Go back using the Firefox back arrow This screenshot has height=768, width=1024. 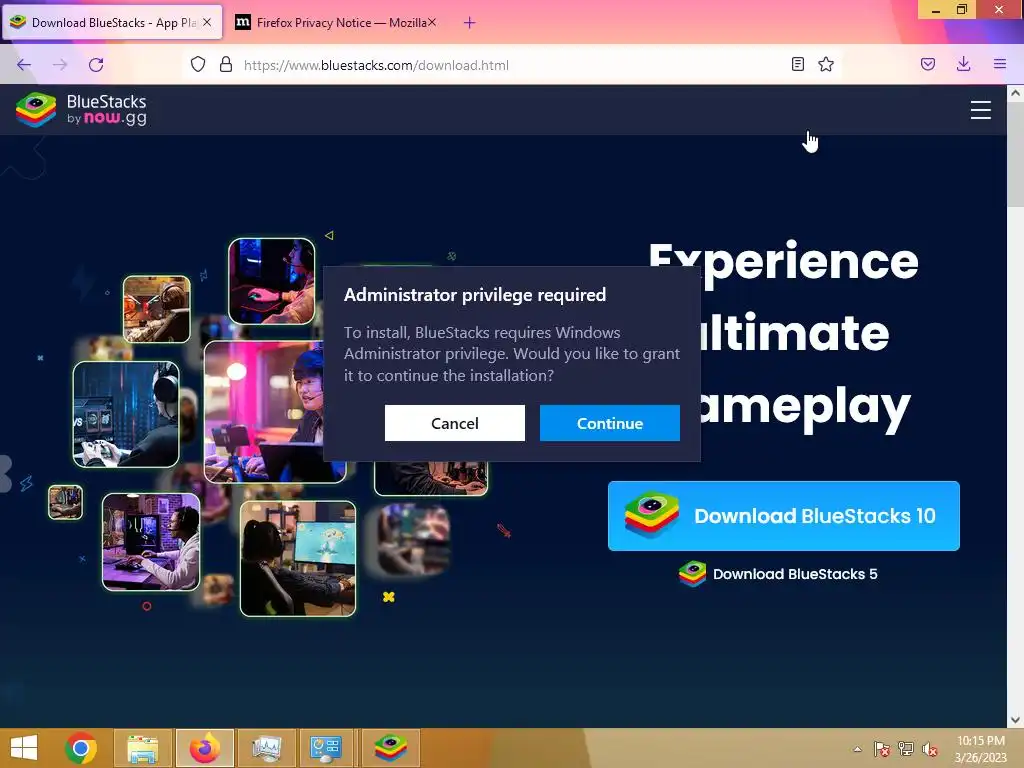[24, 65]
